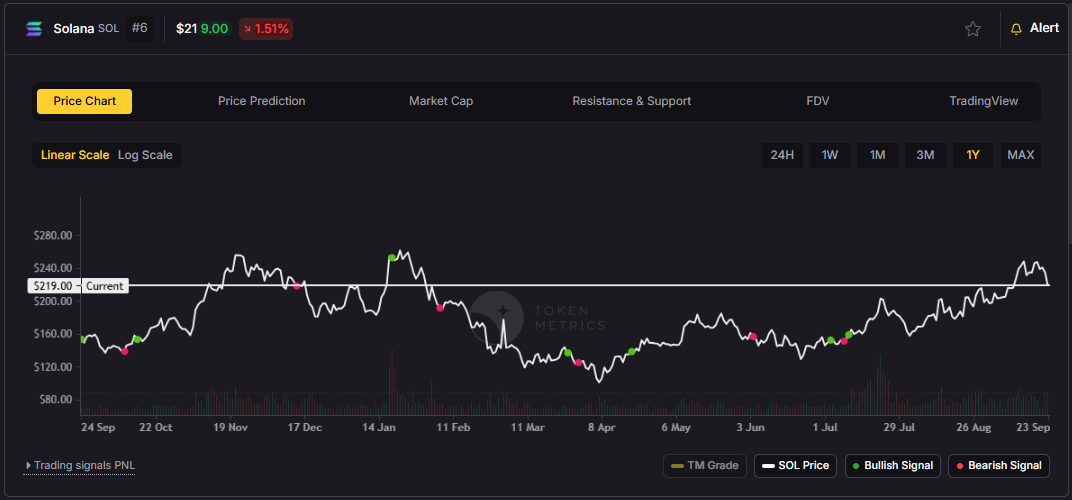Click the 19 Nov date label
The height and width of the screenshot is (500, 1072).
pos(230,427)
